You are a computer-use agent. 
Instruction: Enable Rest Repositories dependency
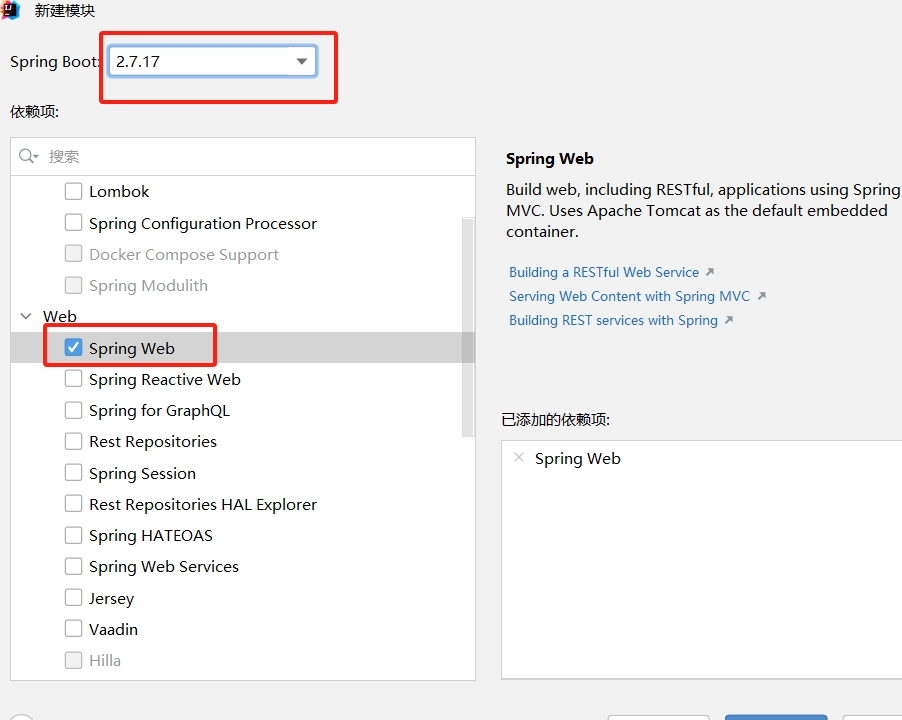click(x=73, y=441)
